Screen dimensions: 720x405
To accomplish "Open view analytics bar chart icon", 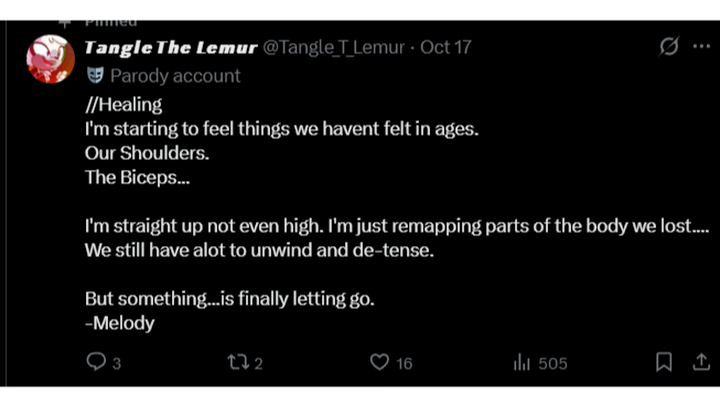I will point(522,362).
